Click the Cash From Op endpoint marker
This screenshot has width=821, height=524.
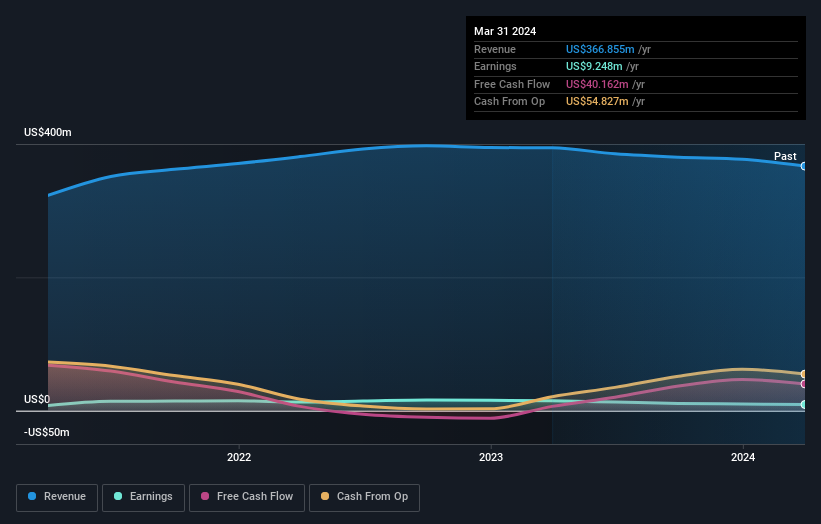click(804, 374)
